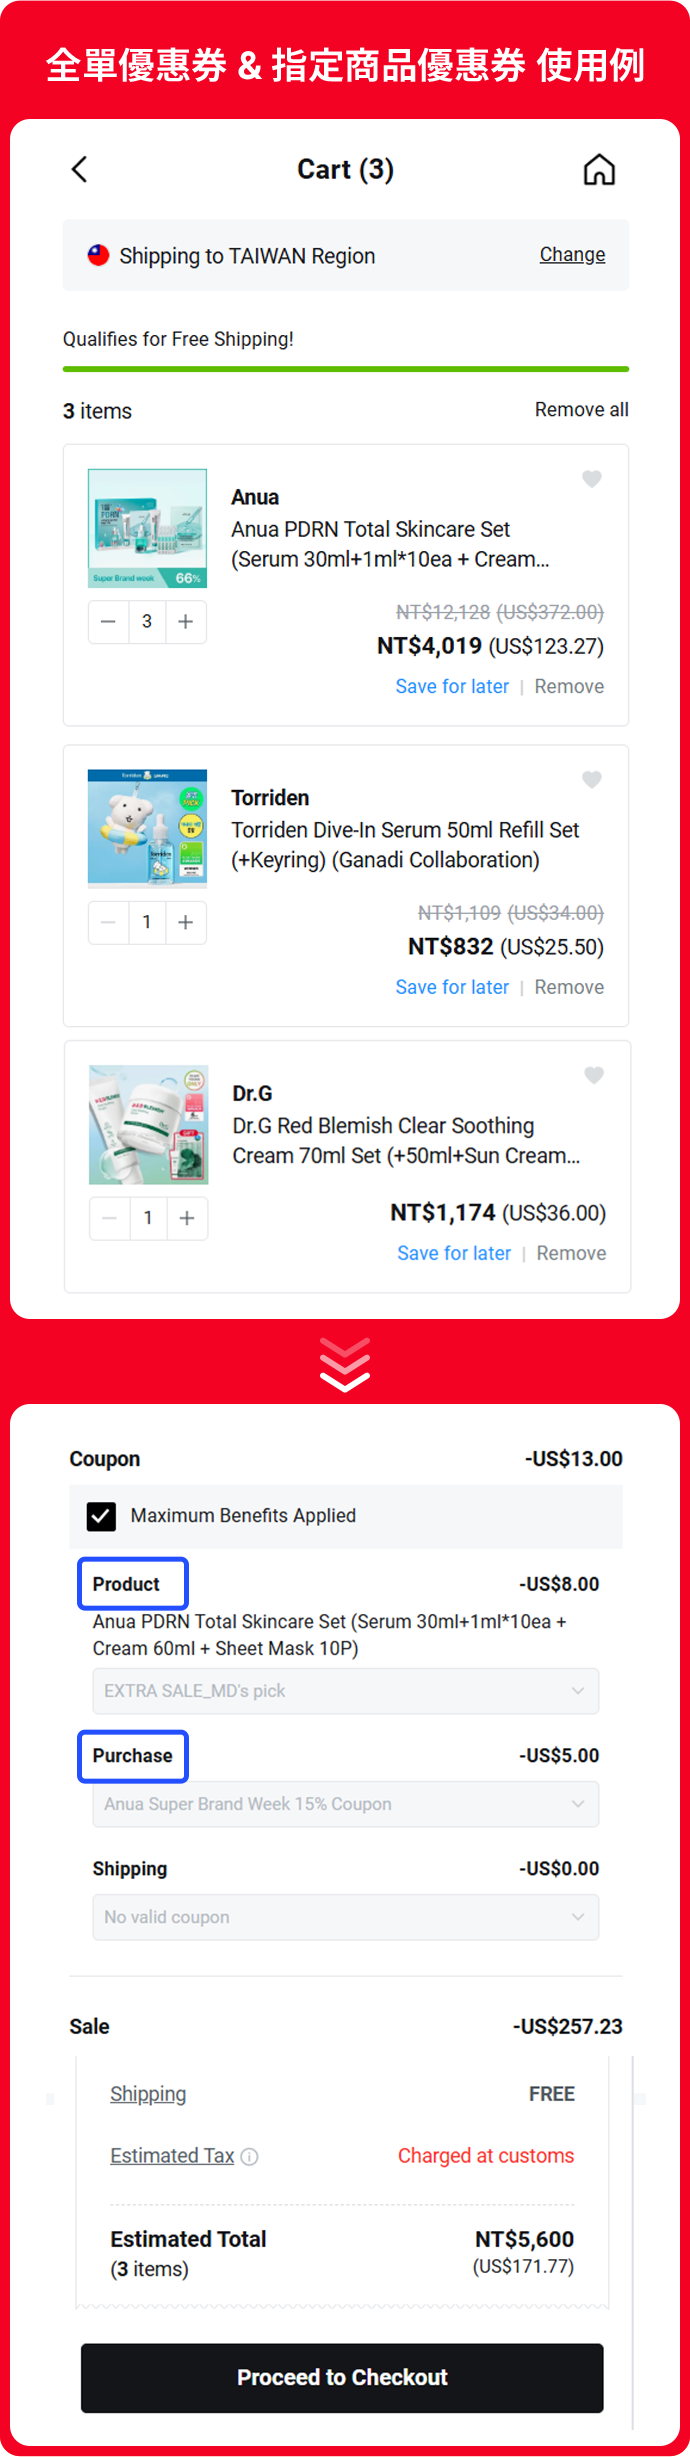
Task: Click the home icon in the header
Action: point(601,169)
